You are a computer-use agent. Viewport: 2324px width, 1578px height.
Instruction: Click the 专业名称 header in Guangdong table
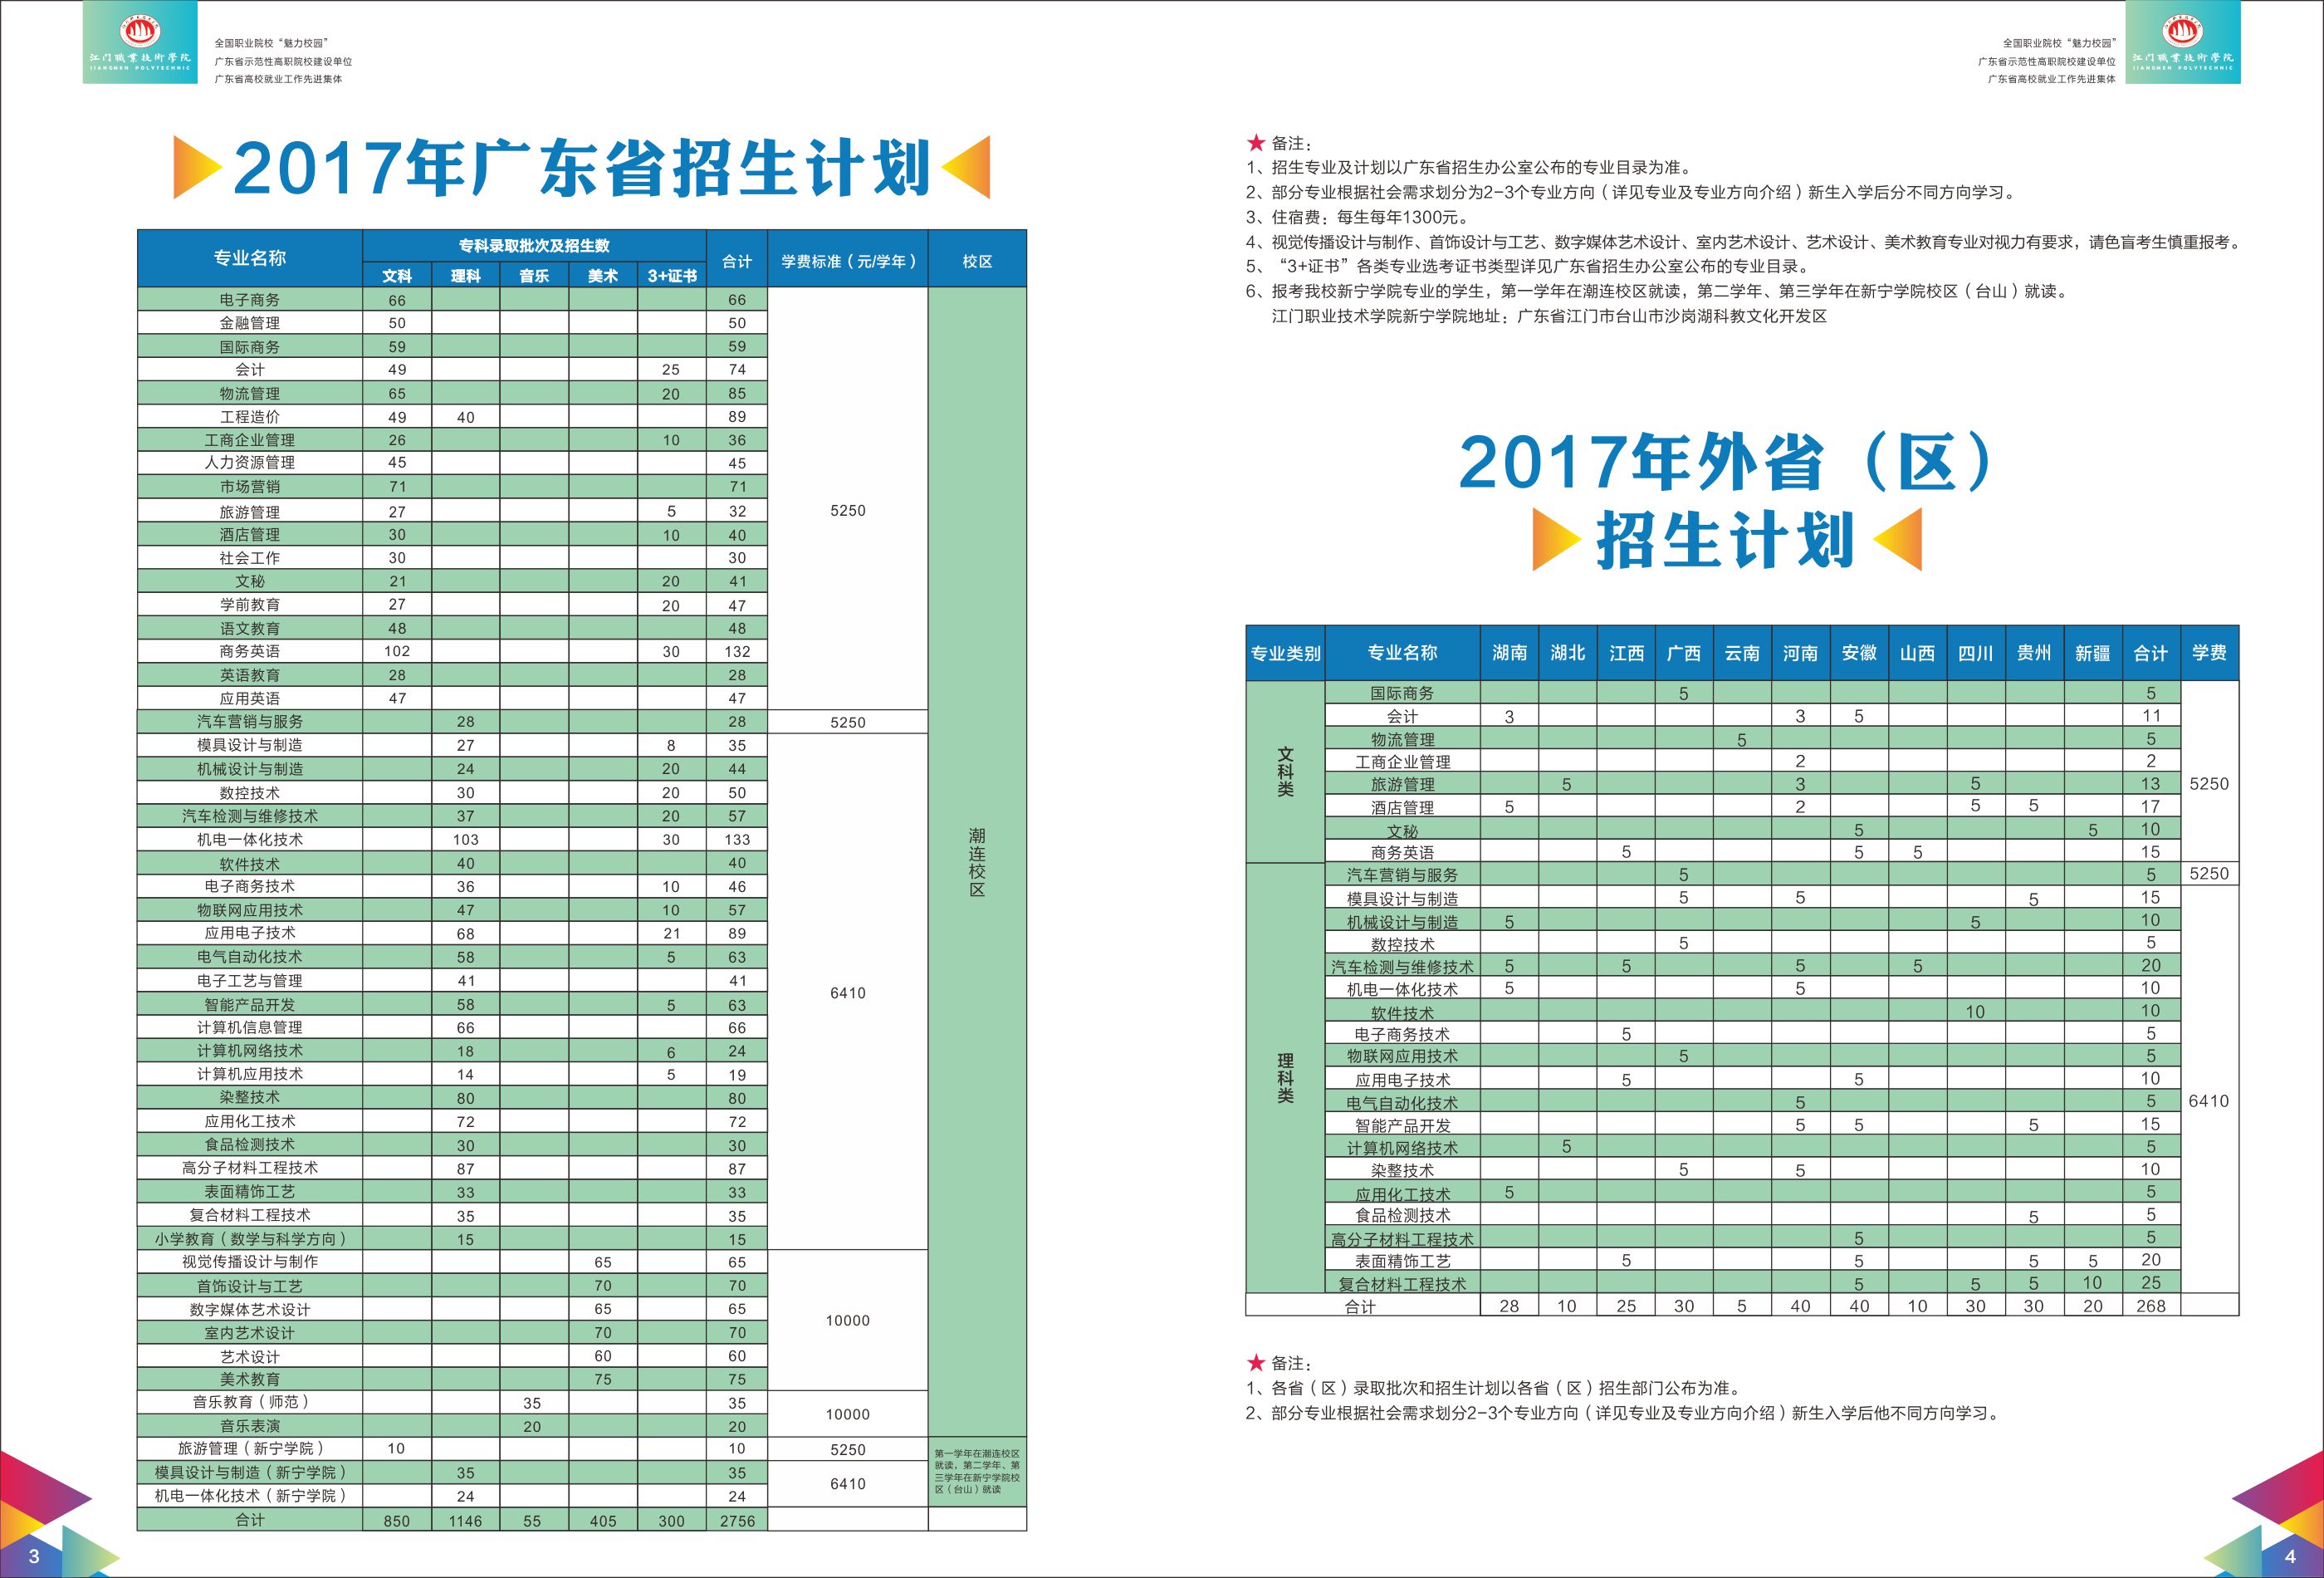coord(250,258)
